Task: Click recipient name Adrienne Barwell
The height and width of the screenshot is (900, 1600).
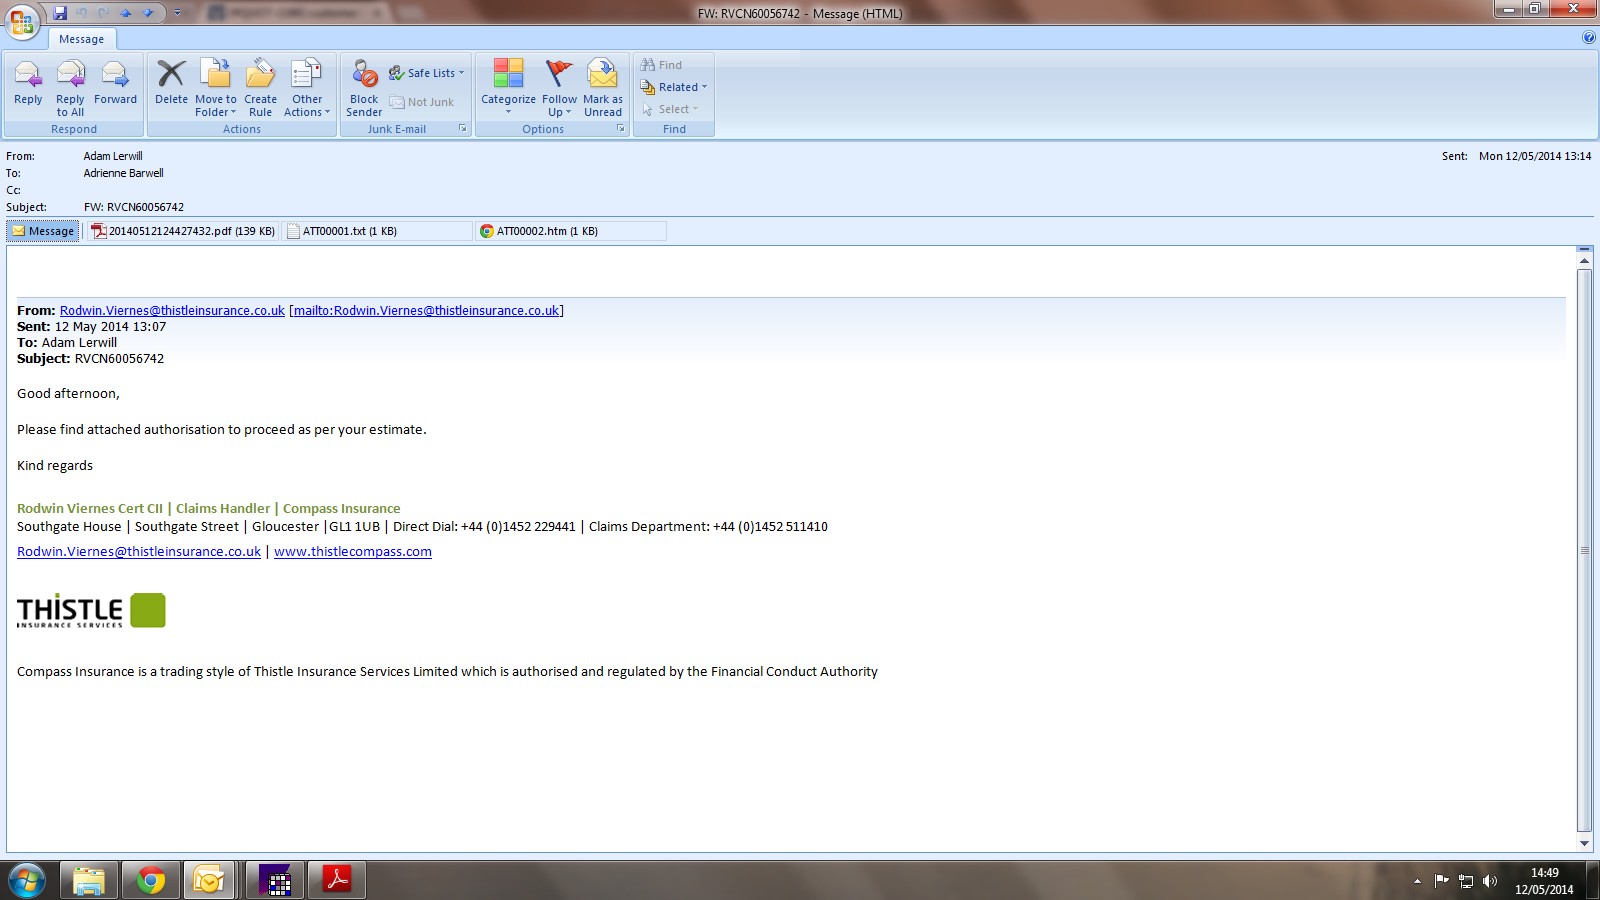Action: tap(124, 173)
